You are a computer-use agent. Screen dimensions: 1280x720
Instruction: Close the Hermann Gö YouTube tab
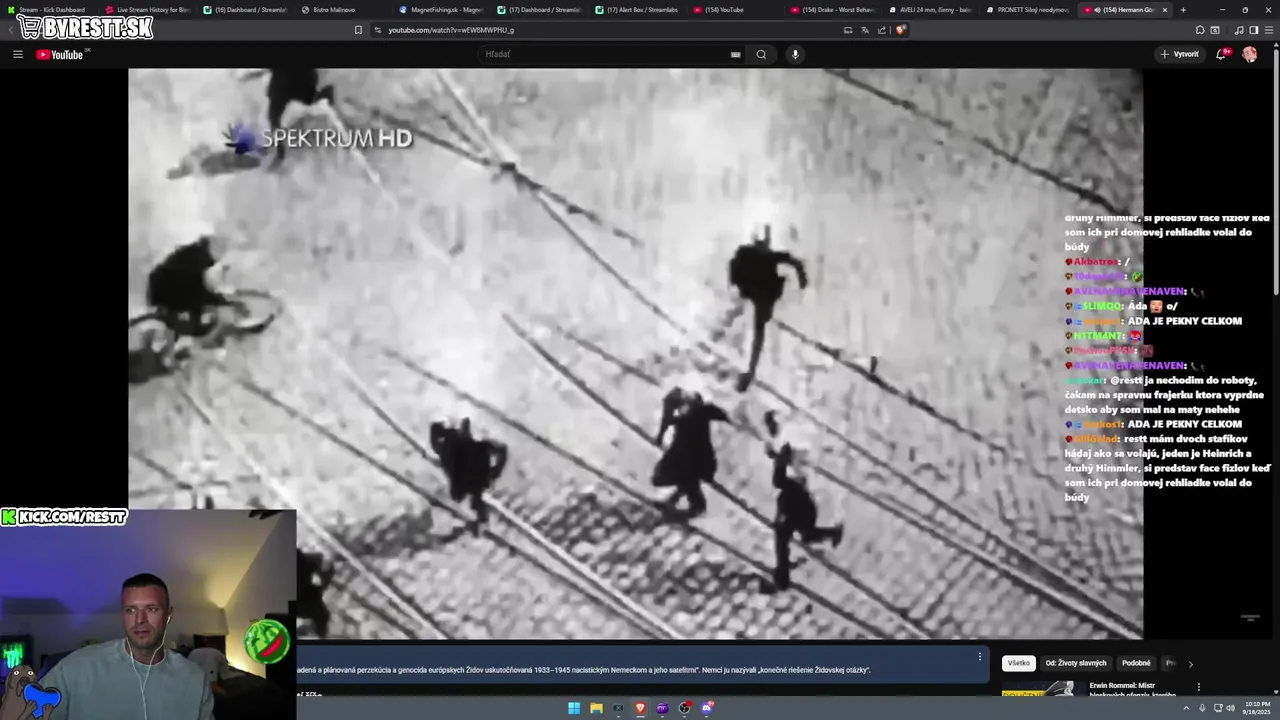(1164, 10)
